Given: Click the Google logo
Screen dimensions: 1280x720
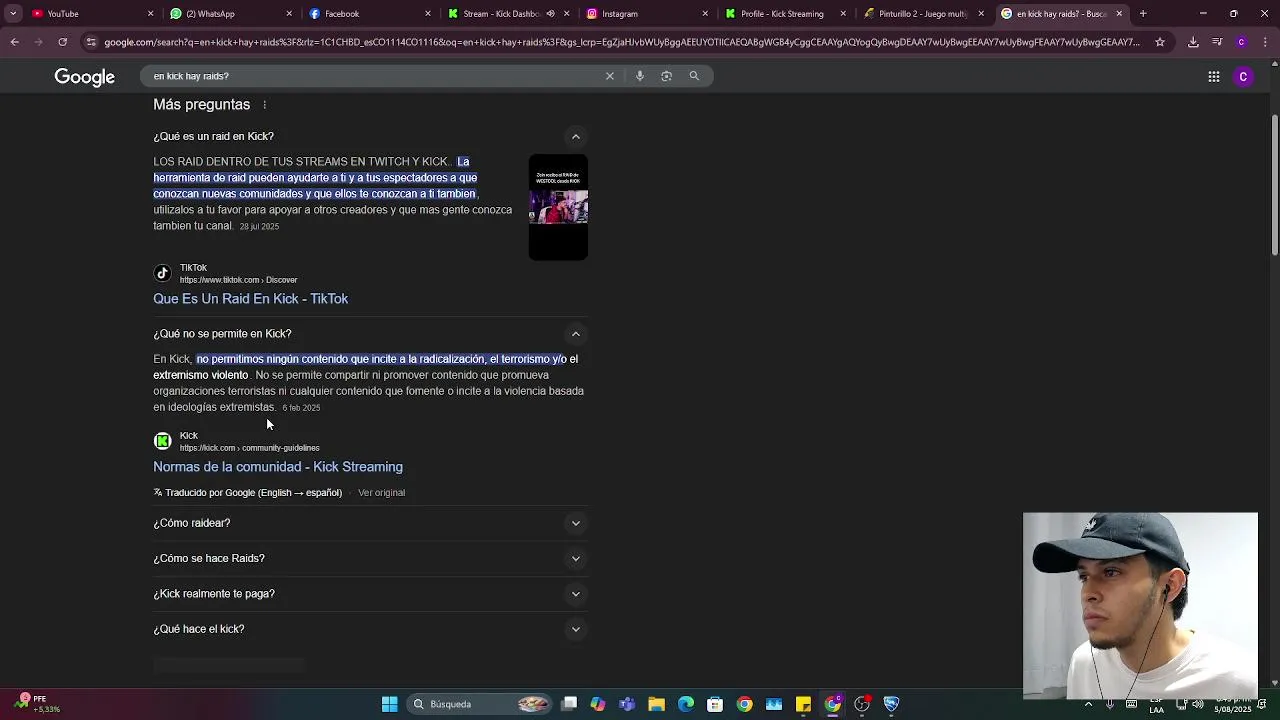Looking at the screenshot, I should click(x=85, y=77).
